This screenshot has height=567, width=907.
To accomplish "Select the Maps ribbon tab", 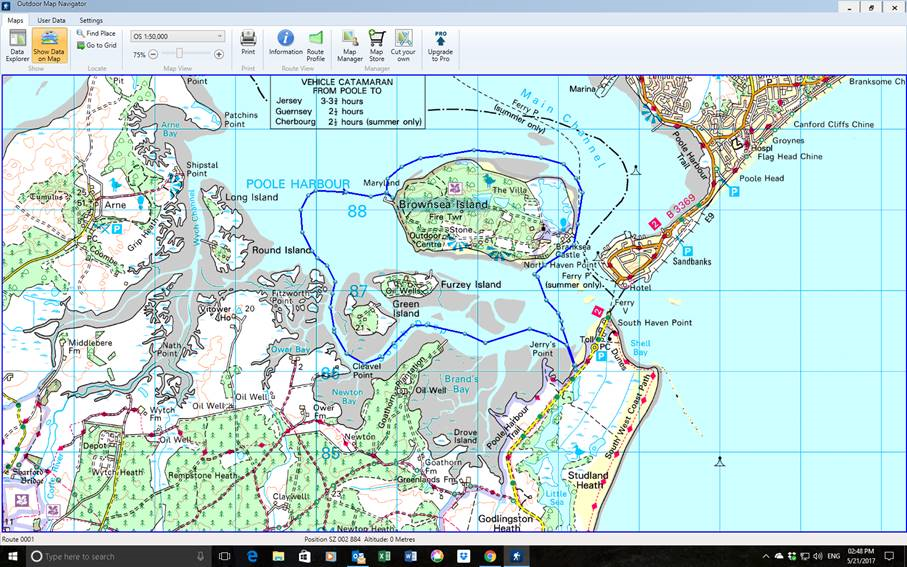I will tap(15, 20).
